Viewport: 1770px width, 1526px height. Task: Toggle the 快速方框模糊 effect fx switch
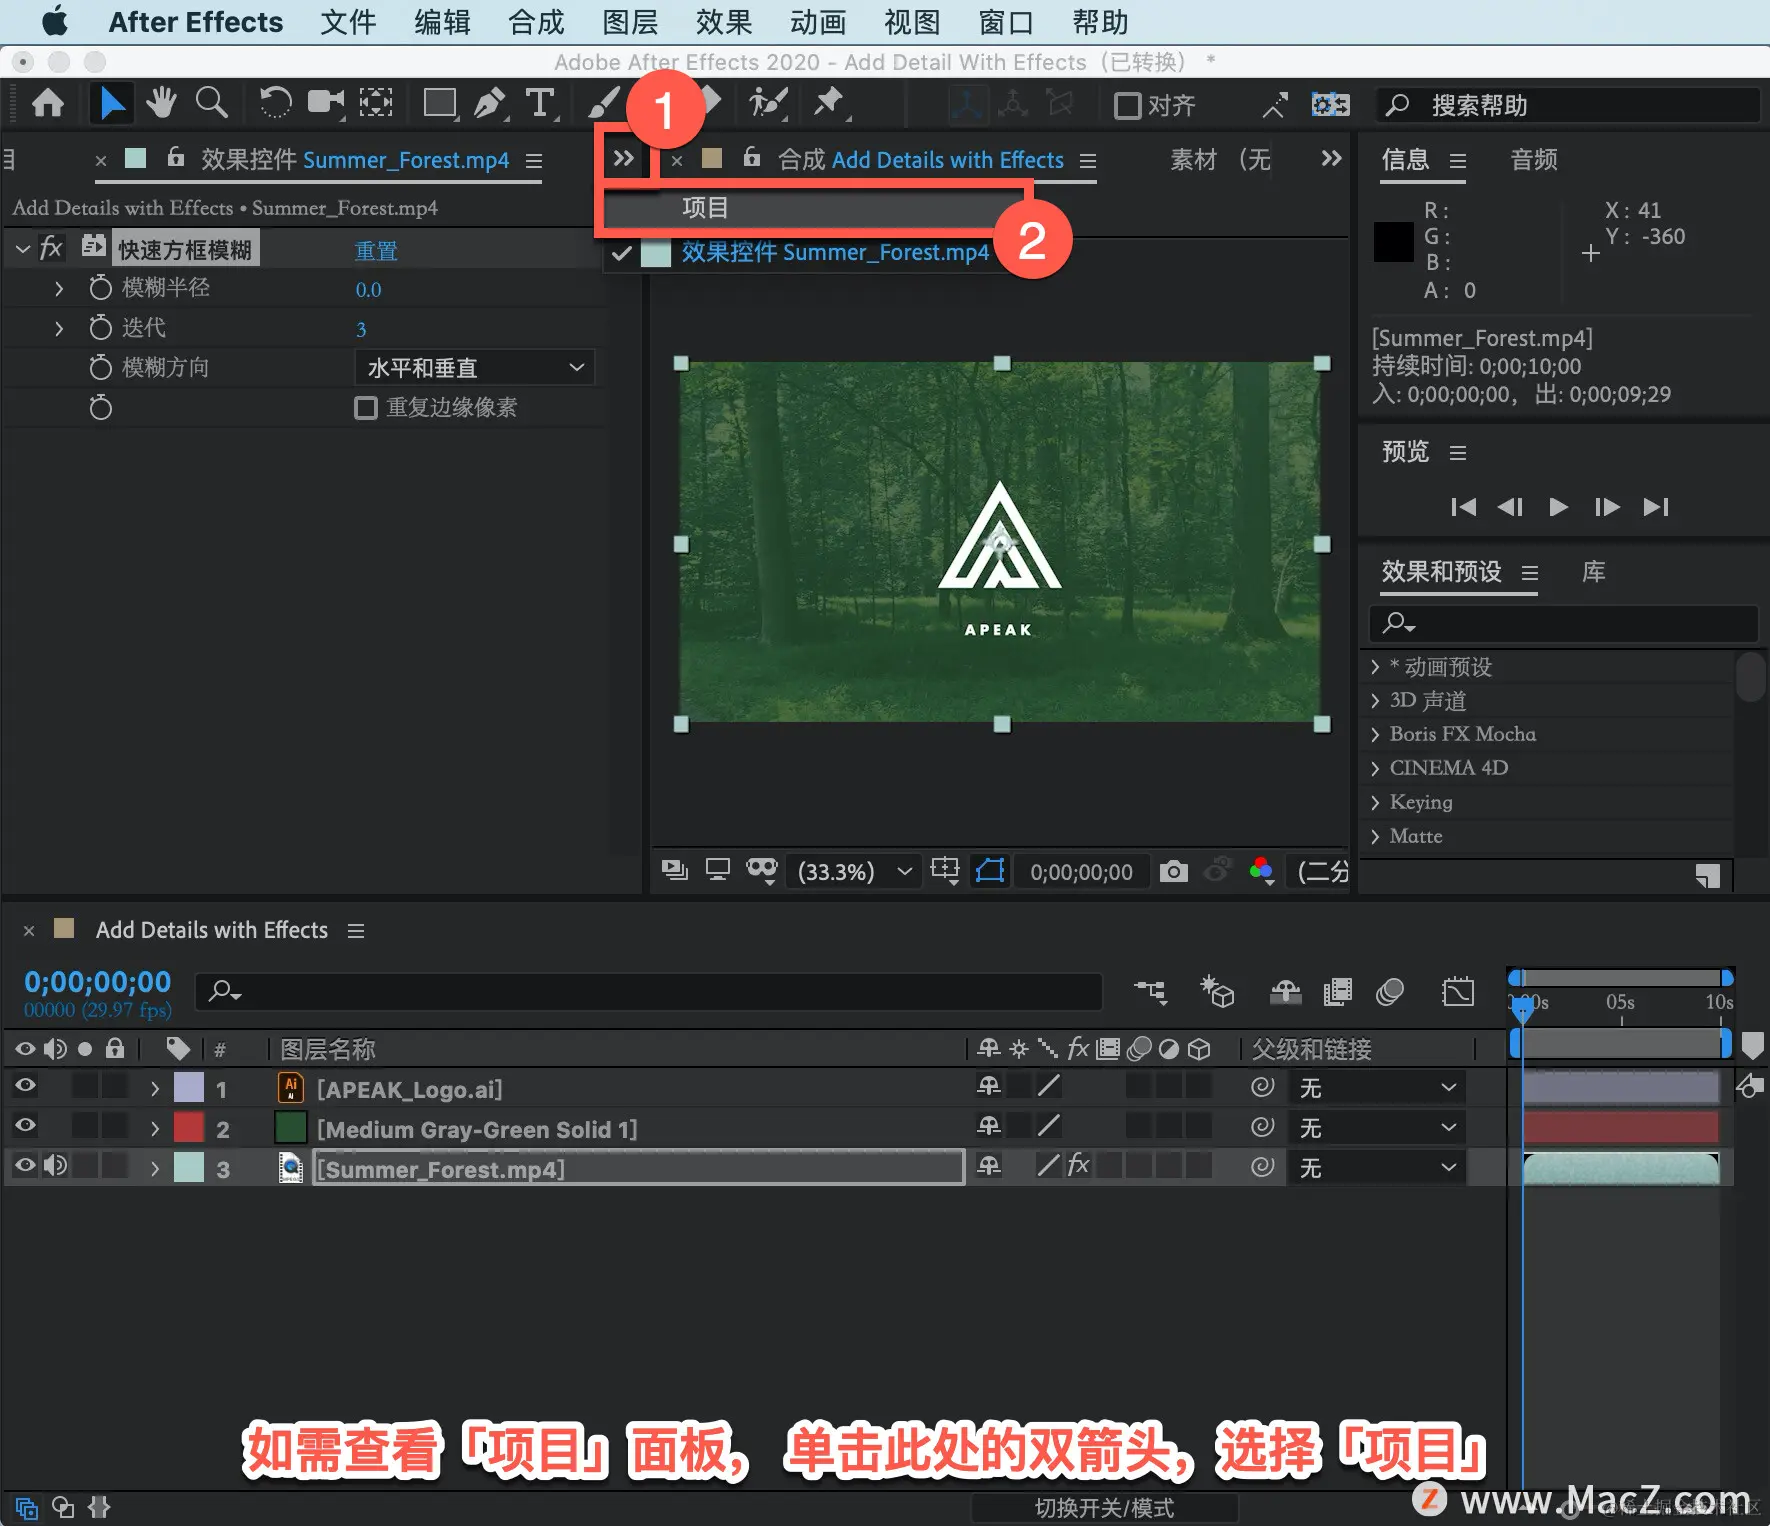pos(51,248)
